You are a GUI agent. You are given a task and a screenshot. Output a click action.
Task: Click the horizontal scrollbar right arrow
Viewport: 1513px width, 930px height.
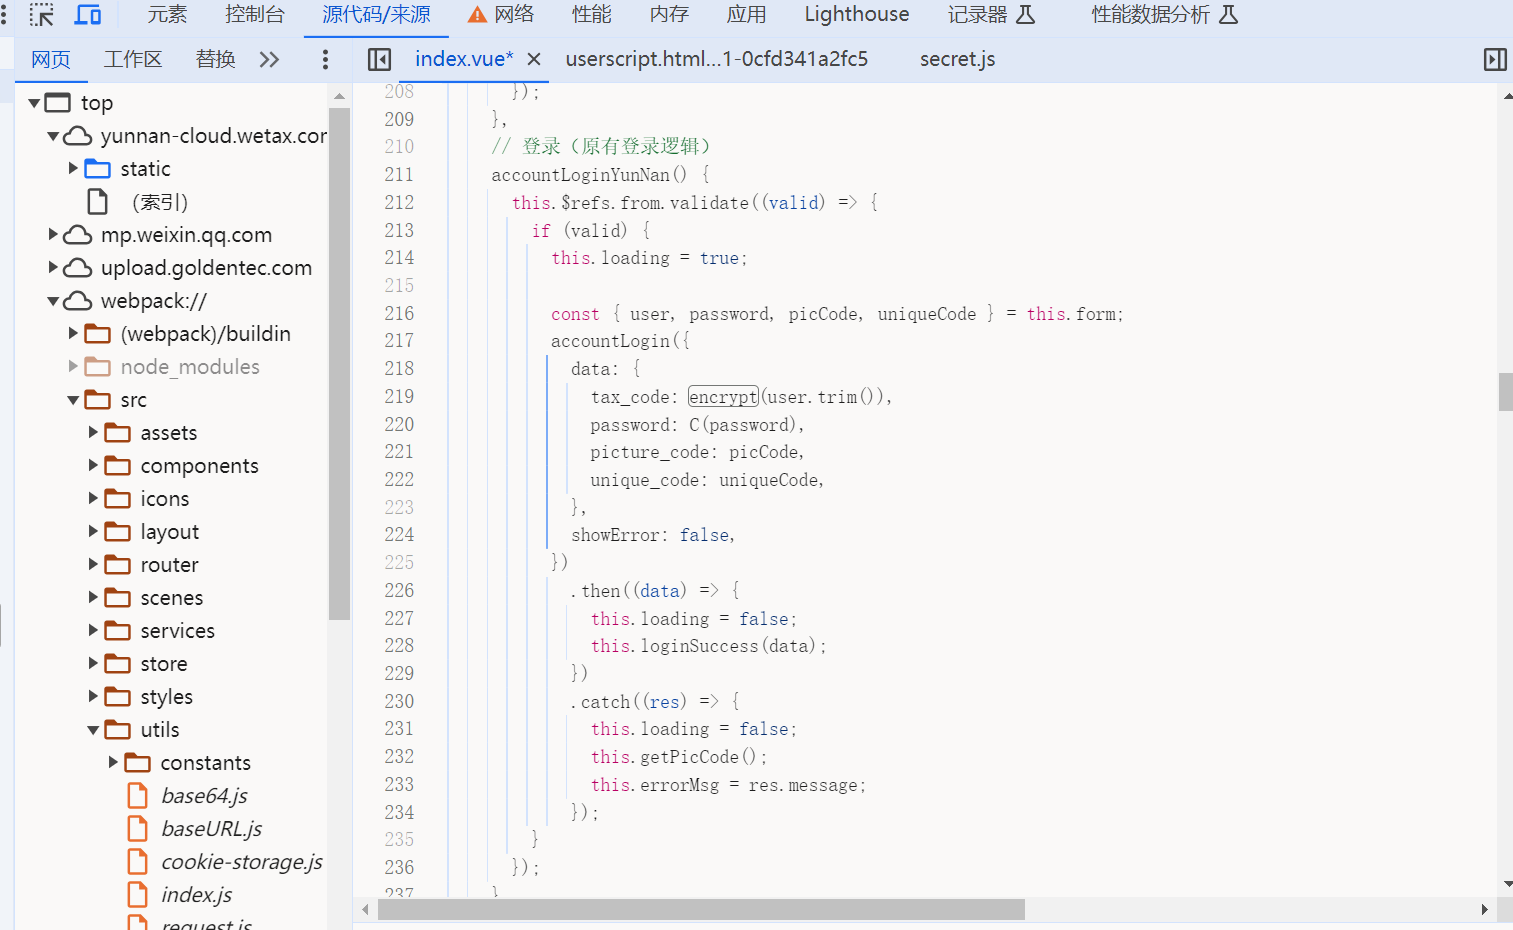tap(1485, 909)
